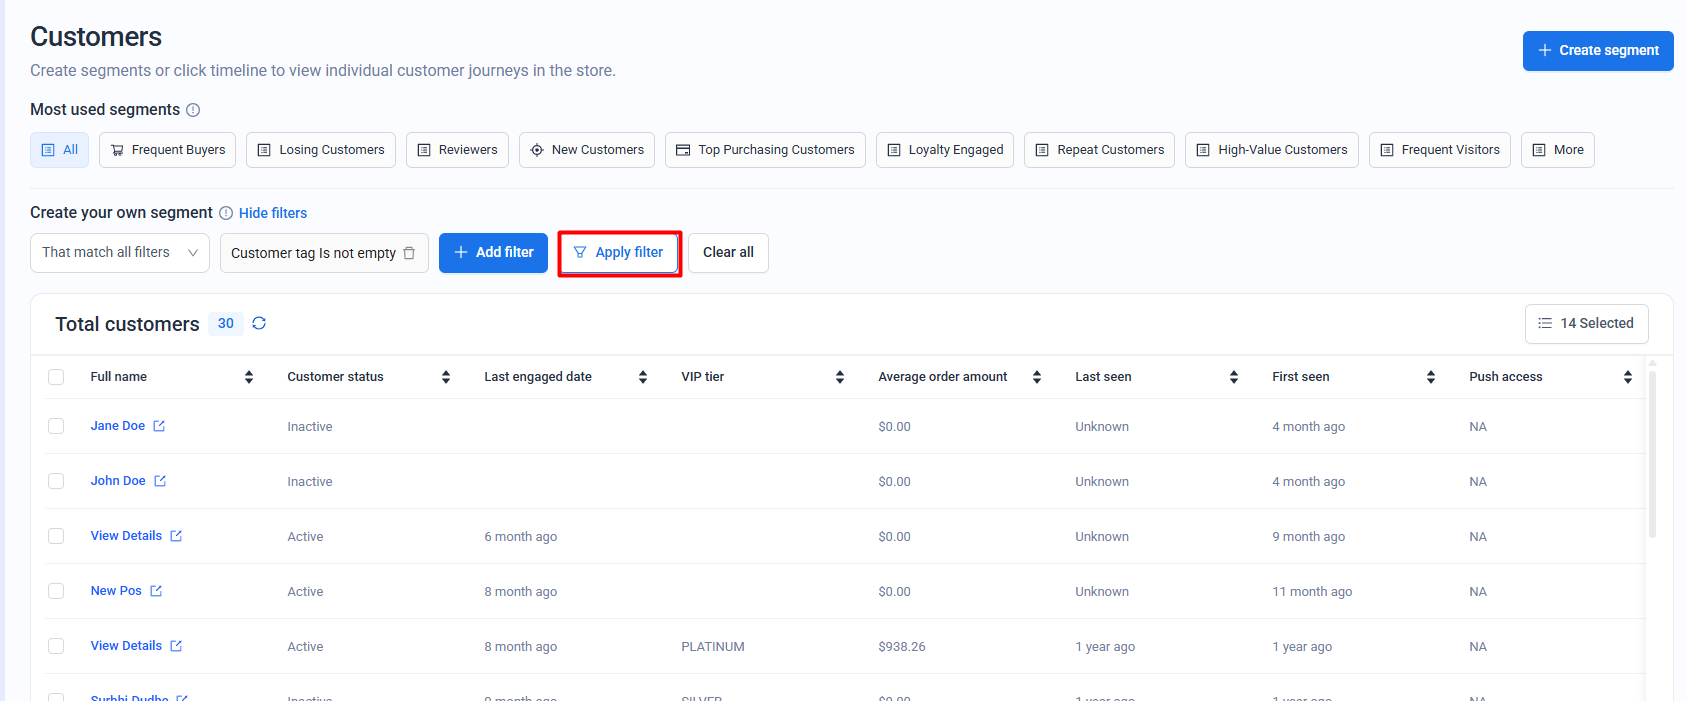Switch to the Loyalty Engaged segment
The image size is (1687, 701).
click(x=945, y=150)
